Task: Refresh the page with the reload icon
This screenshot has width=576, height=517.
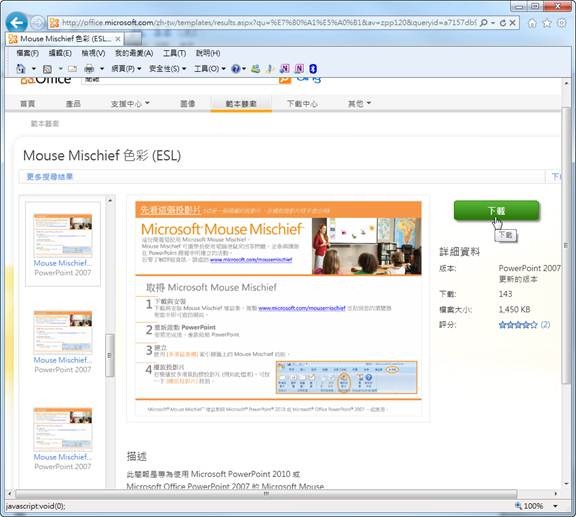Action: point(503,23)
